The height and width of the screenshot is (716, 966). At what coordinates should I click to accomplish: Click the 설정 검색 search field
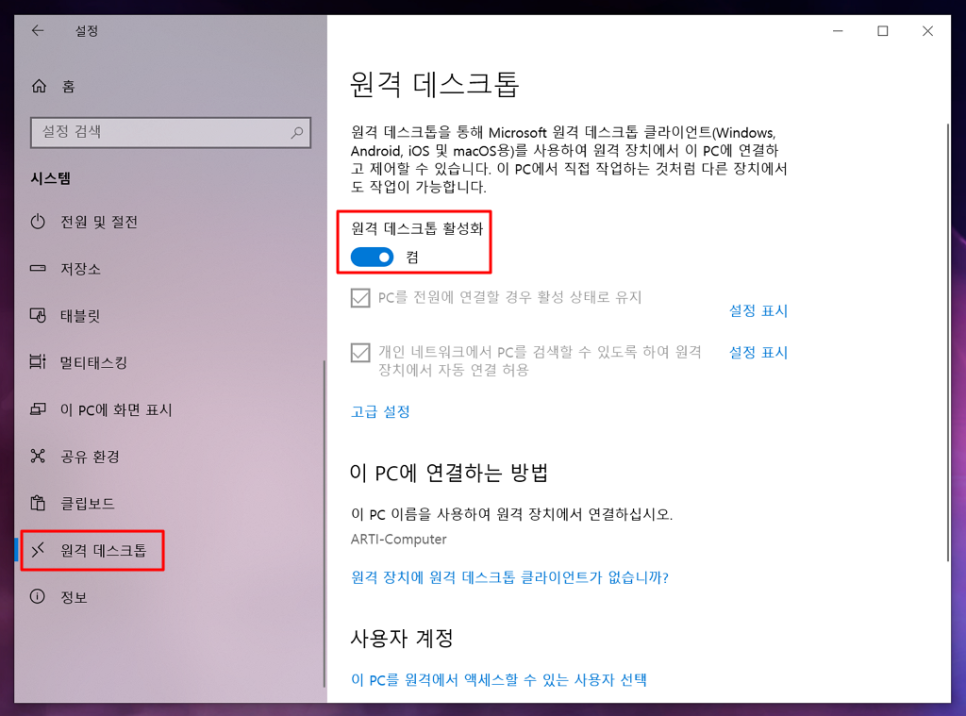click(171, 132)
